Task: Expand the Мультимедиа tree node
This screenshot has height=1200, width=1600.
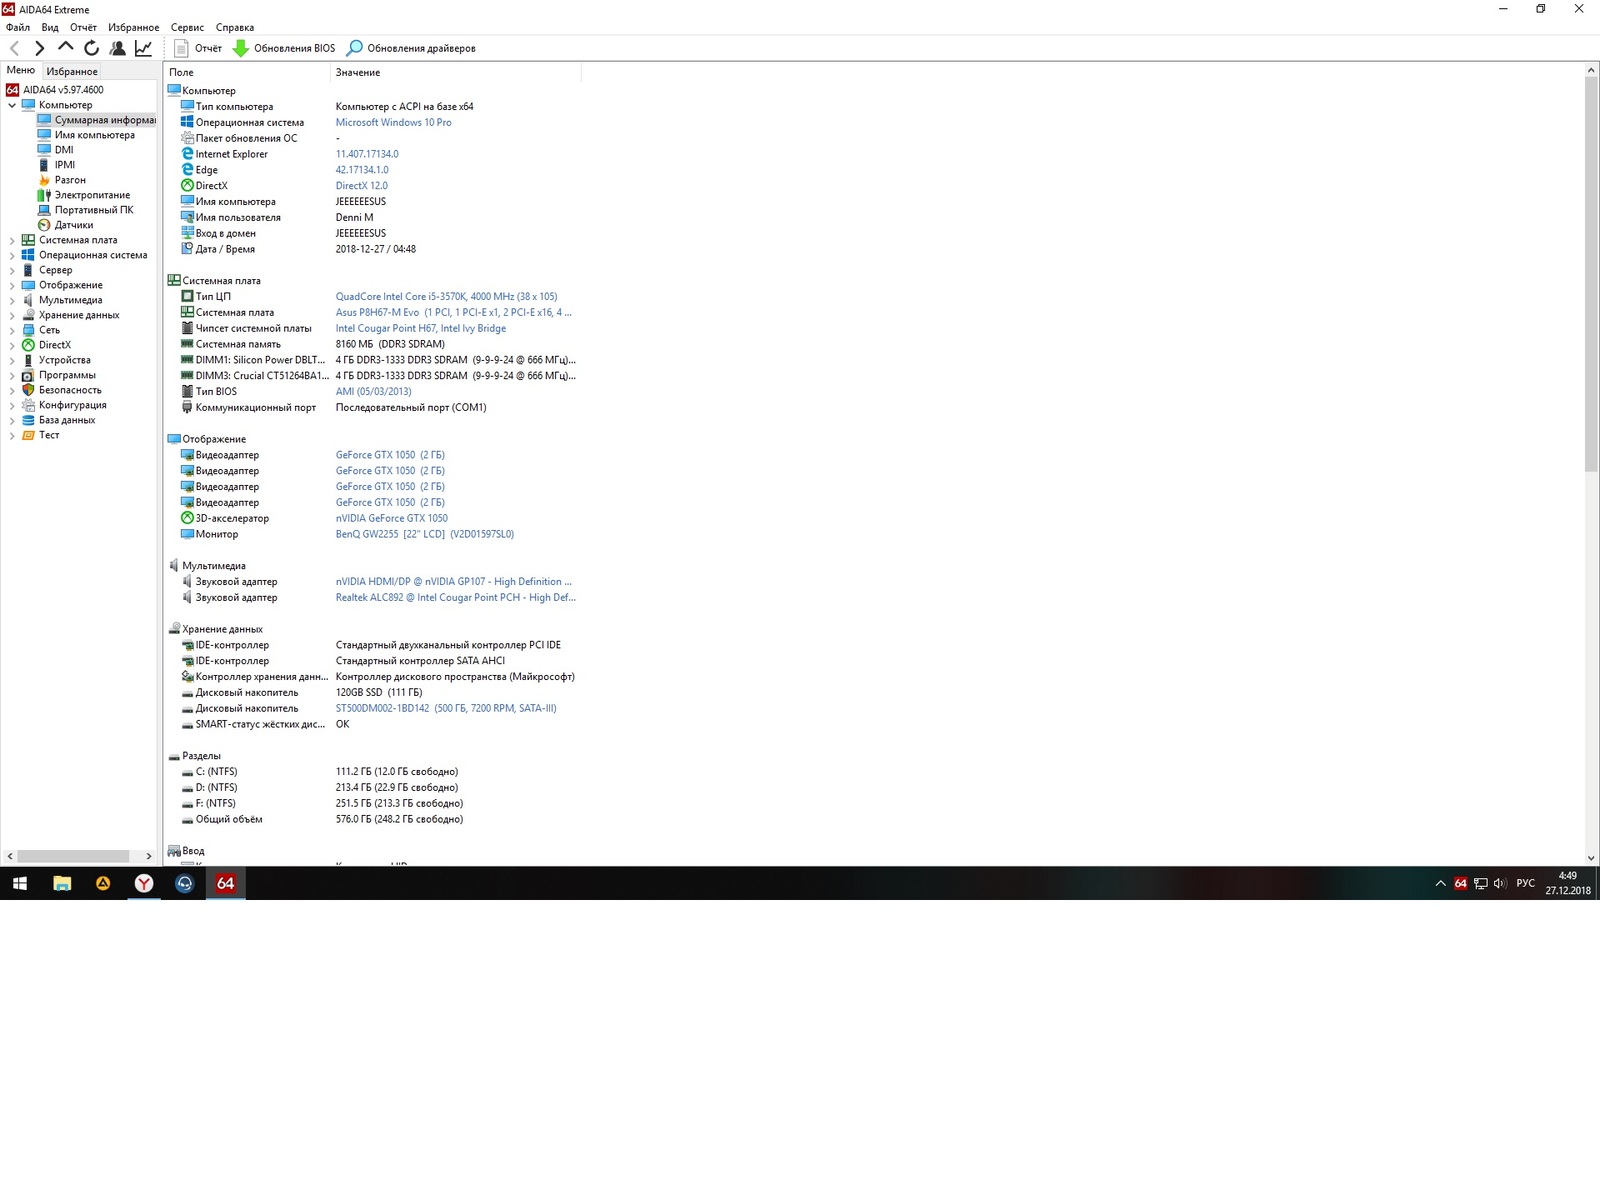Action: click(x=12, y=300)
